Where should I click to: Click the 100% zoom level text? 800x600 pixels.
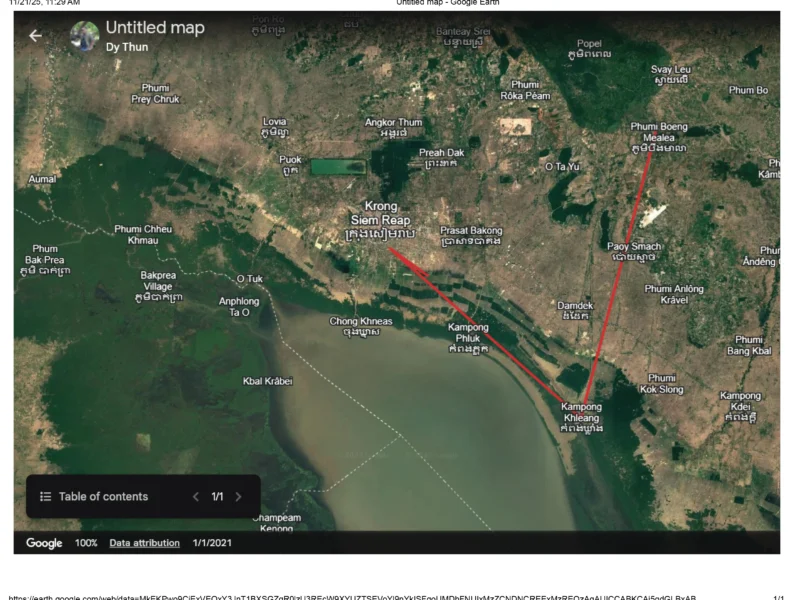[x=86, y=543]
